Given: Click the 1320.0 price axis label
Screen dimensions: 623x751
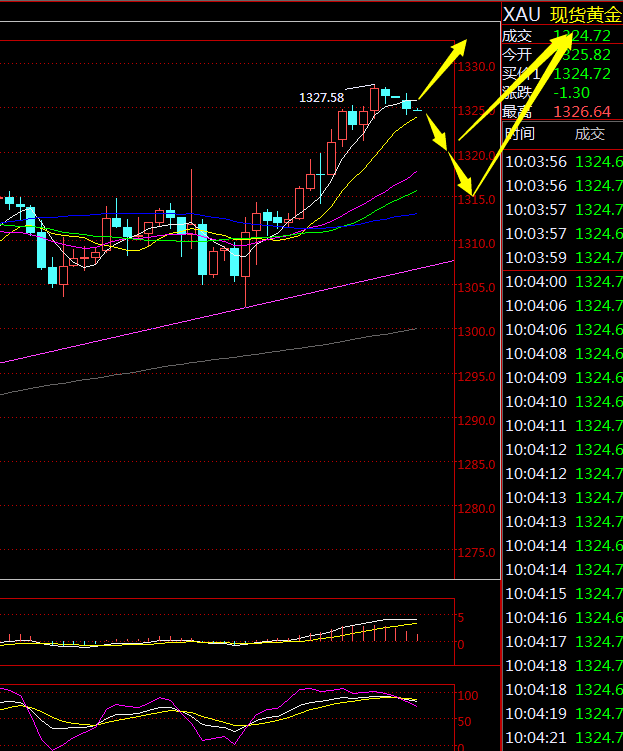Looking at the screenshot, I should [x=476, y=156].
